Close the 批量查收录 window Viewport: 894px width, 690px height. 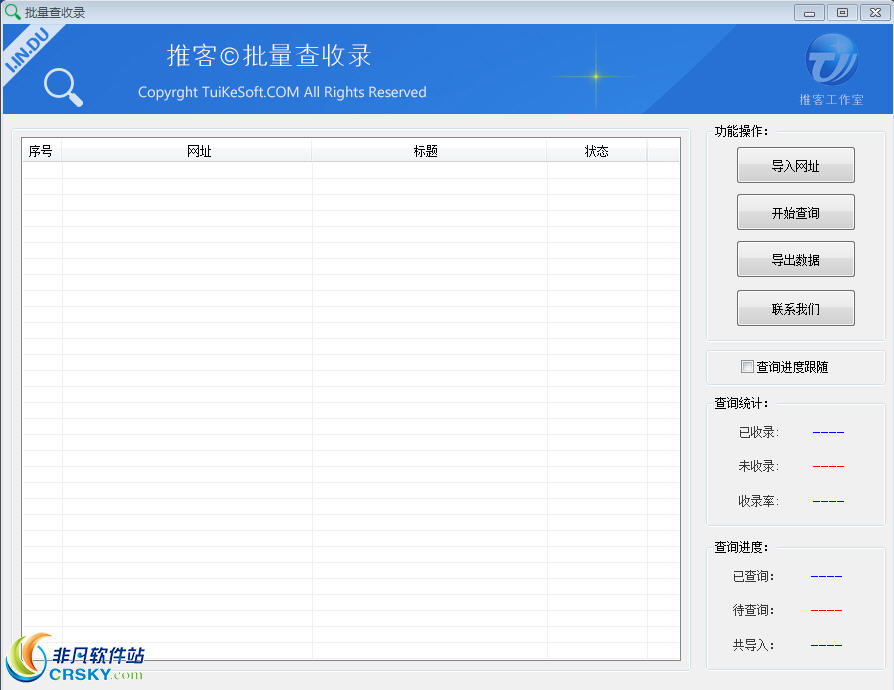coord(875,13)
